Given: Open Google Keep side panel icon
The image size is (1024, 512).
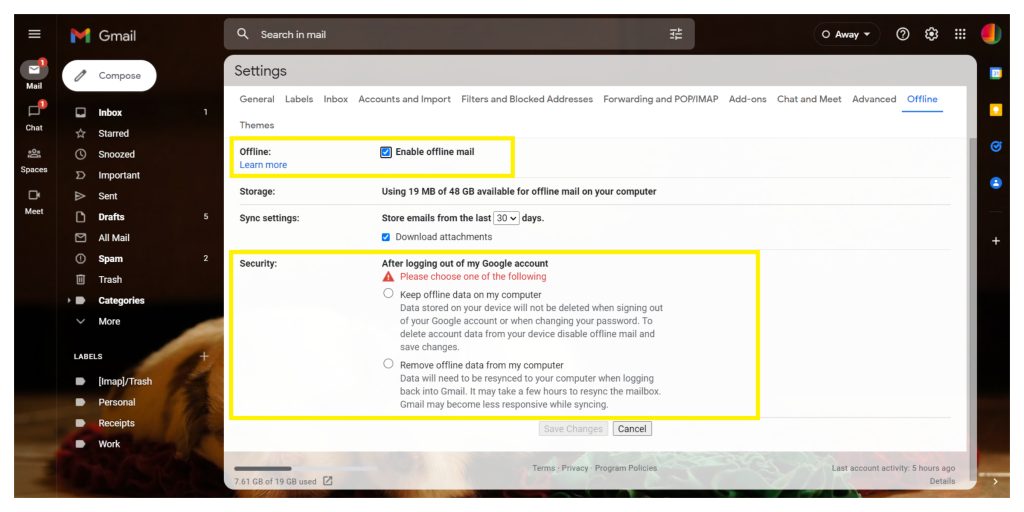Looking at the screenshot, I should point(996,110).
